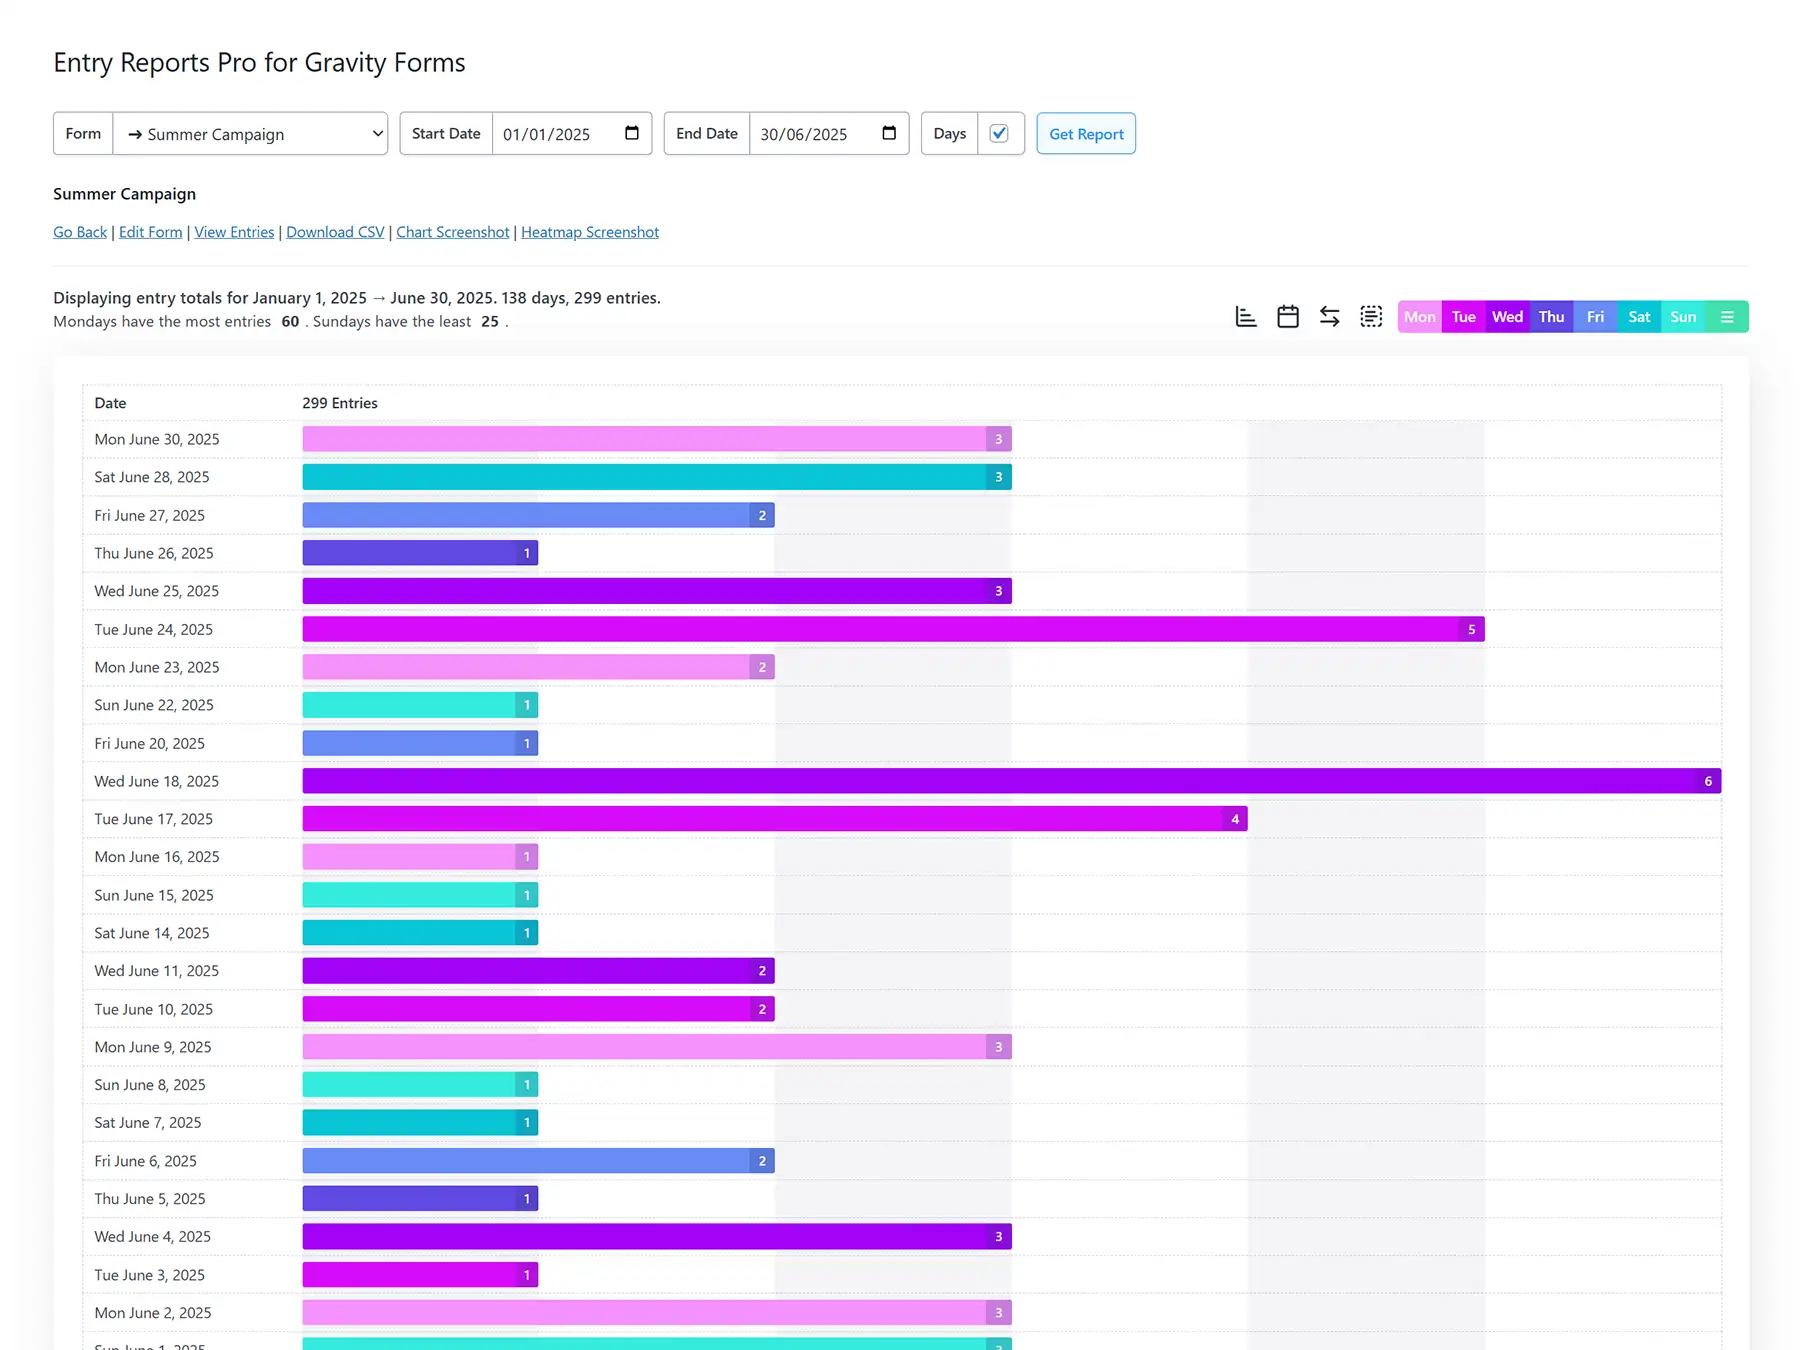
Task: Select the Edit Form option
Action: pyautogui.click(x=150, y=231)
